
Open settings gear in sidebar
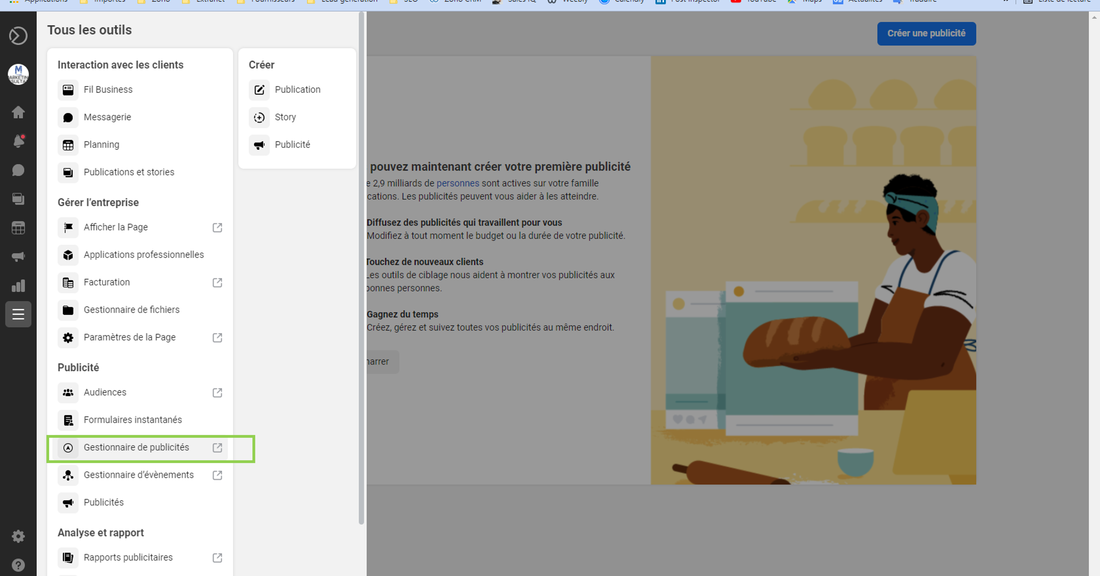[18, 537]
